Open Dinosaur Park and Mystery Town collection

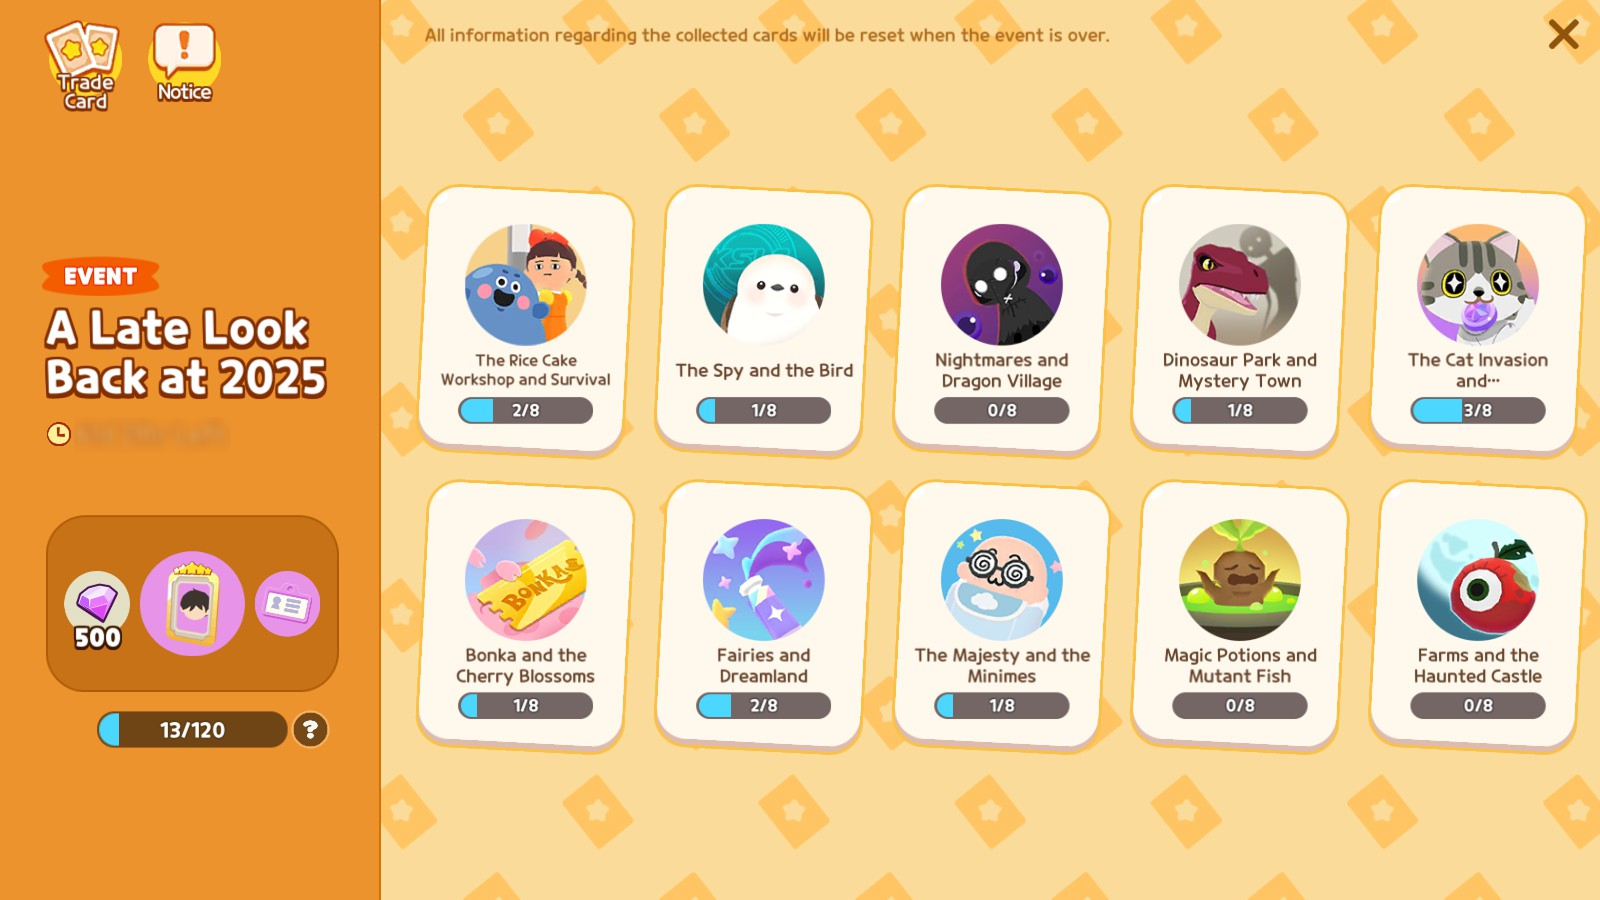coord(1240,319)
